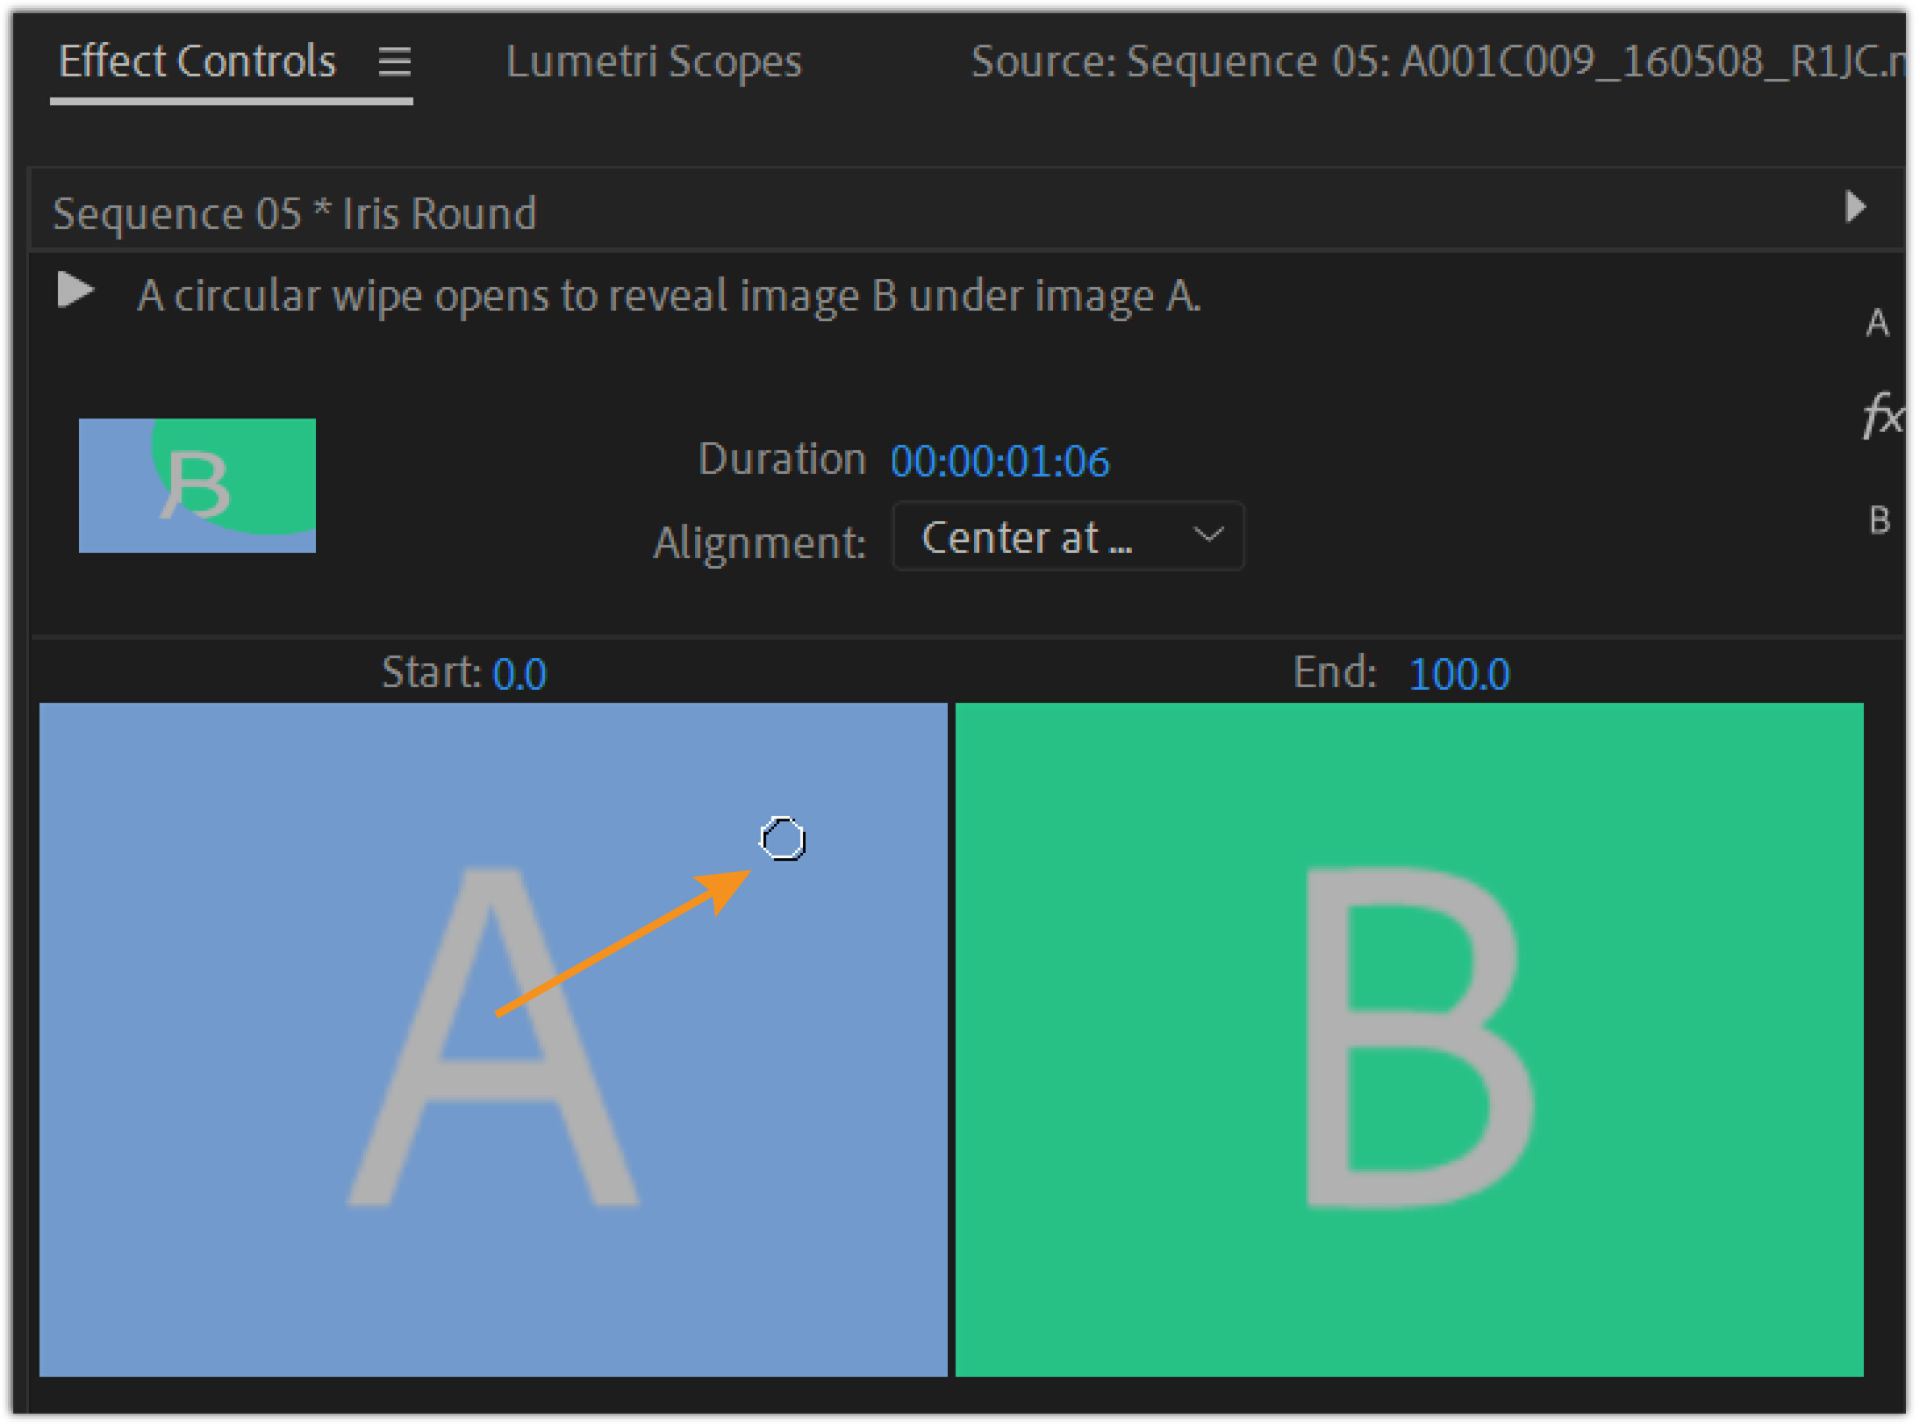Click the fx transition icon on timeline
Screen dimensions: 1920x1428
(1880, 415)
